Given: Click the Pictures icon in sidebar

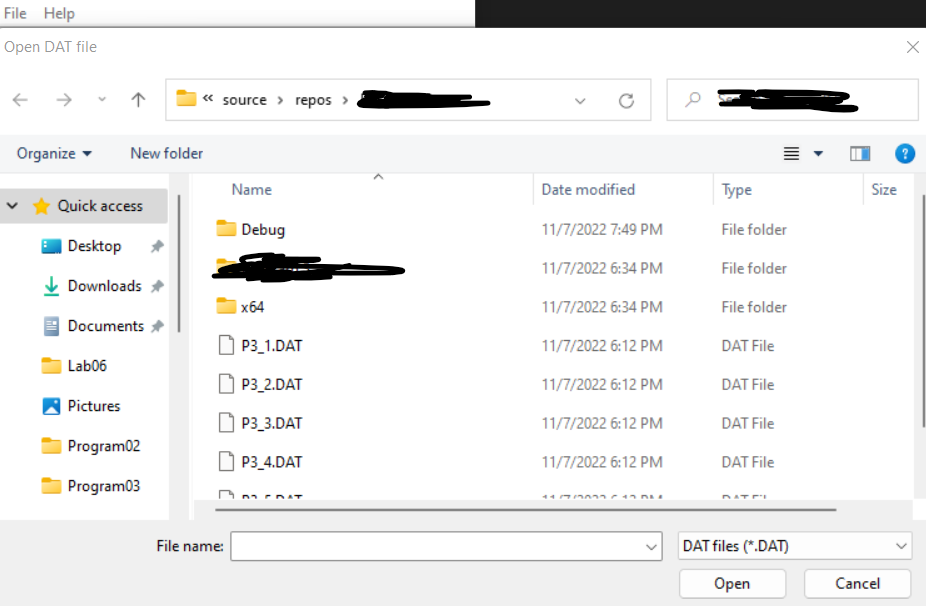Looking at the screenshot, I should (51, 406).
